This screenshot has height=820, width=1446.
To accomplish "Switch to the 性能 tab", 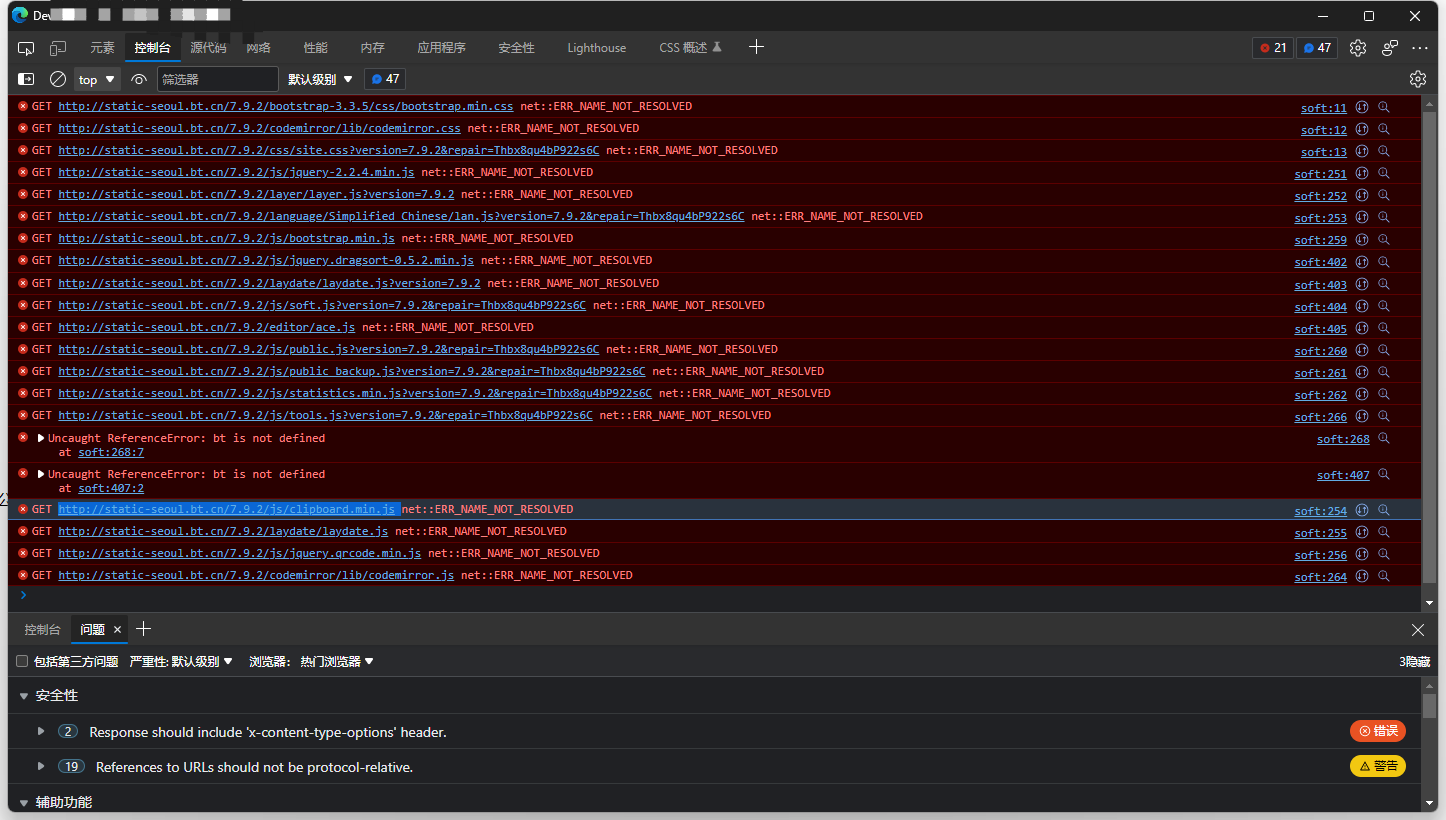I will [x=315, y=48].
